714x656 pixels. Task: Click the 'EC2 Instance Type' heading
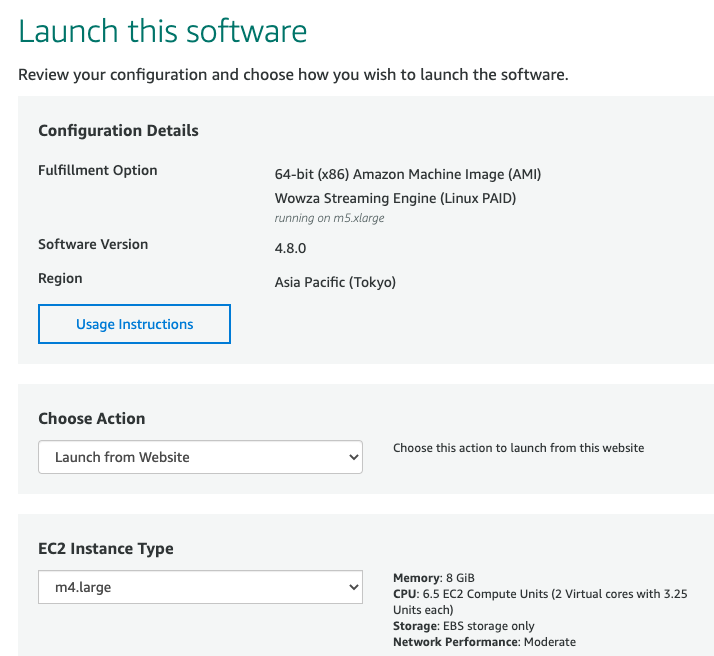pos(106,549)
